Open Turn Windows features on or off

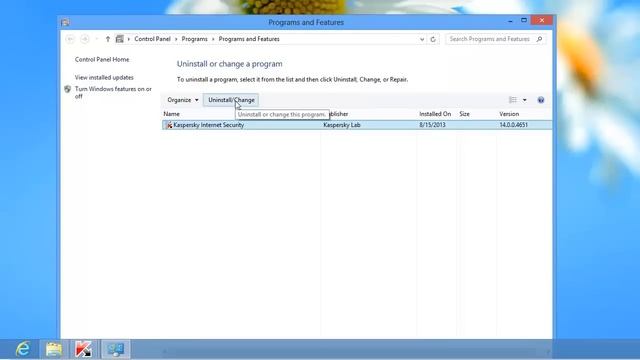tap(113, 93)
